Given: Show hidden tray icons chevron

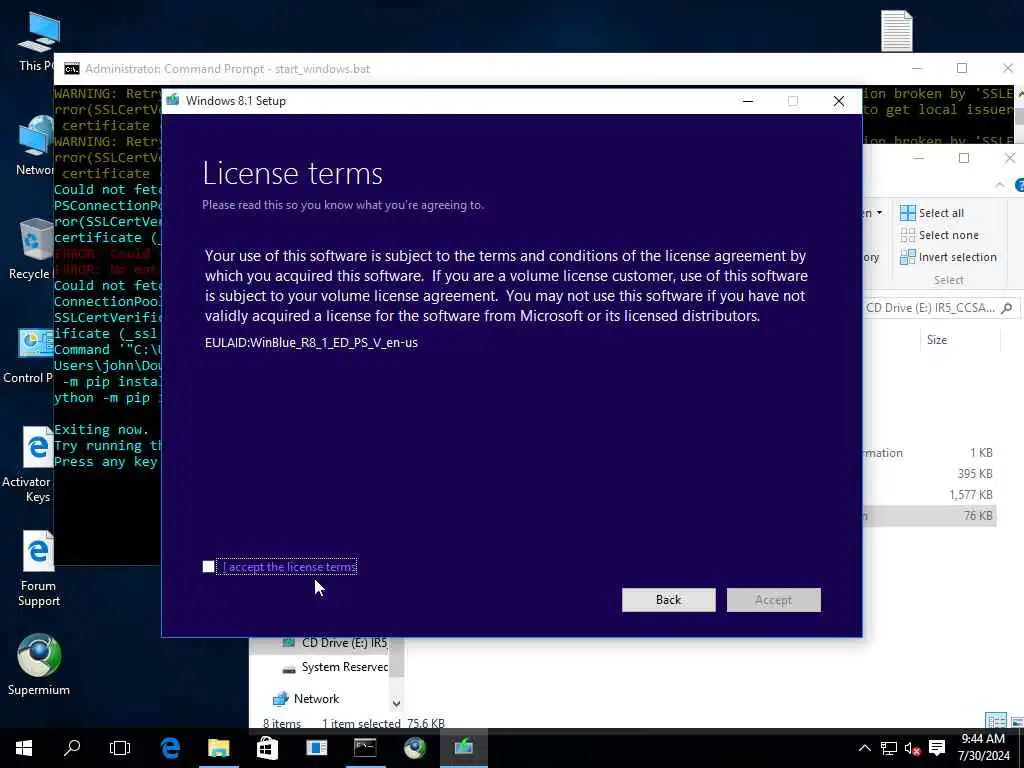Looking at the screenshot, I should (864, 748).
